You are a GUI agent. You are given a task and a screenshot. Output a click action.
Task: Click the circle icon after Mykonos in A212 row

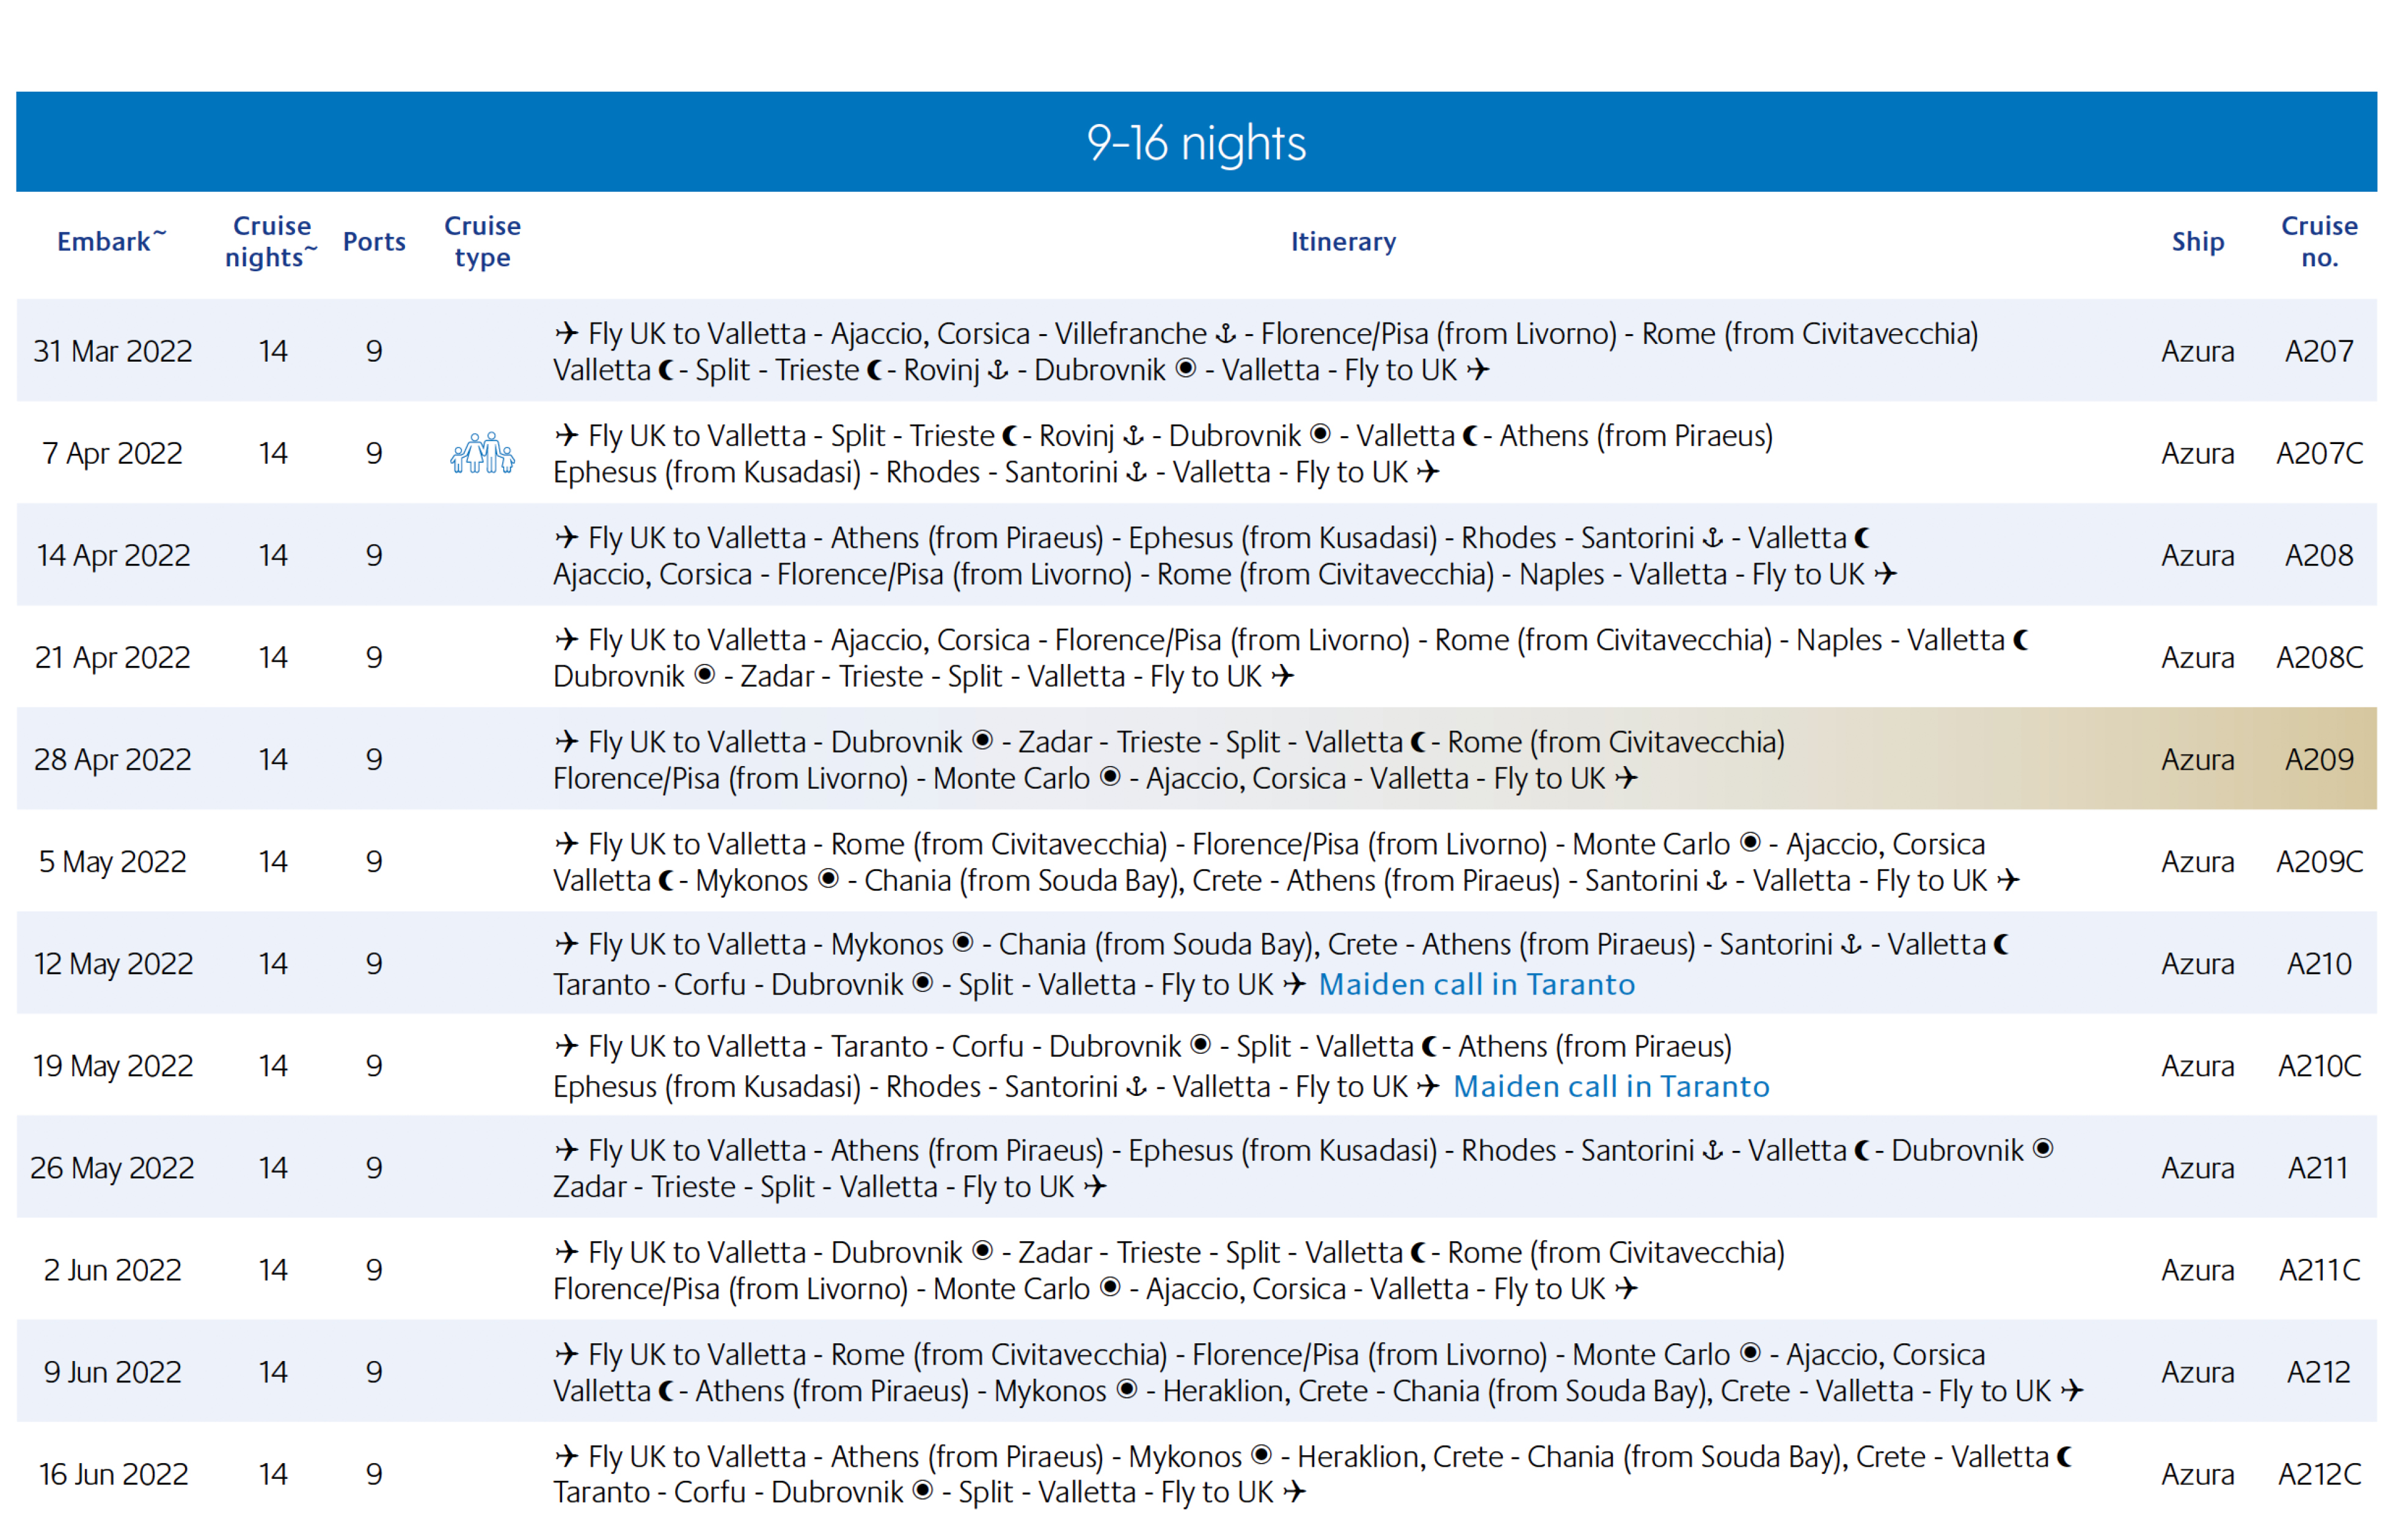pyautogui.click(x=1127, y=1389)
